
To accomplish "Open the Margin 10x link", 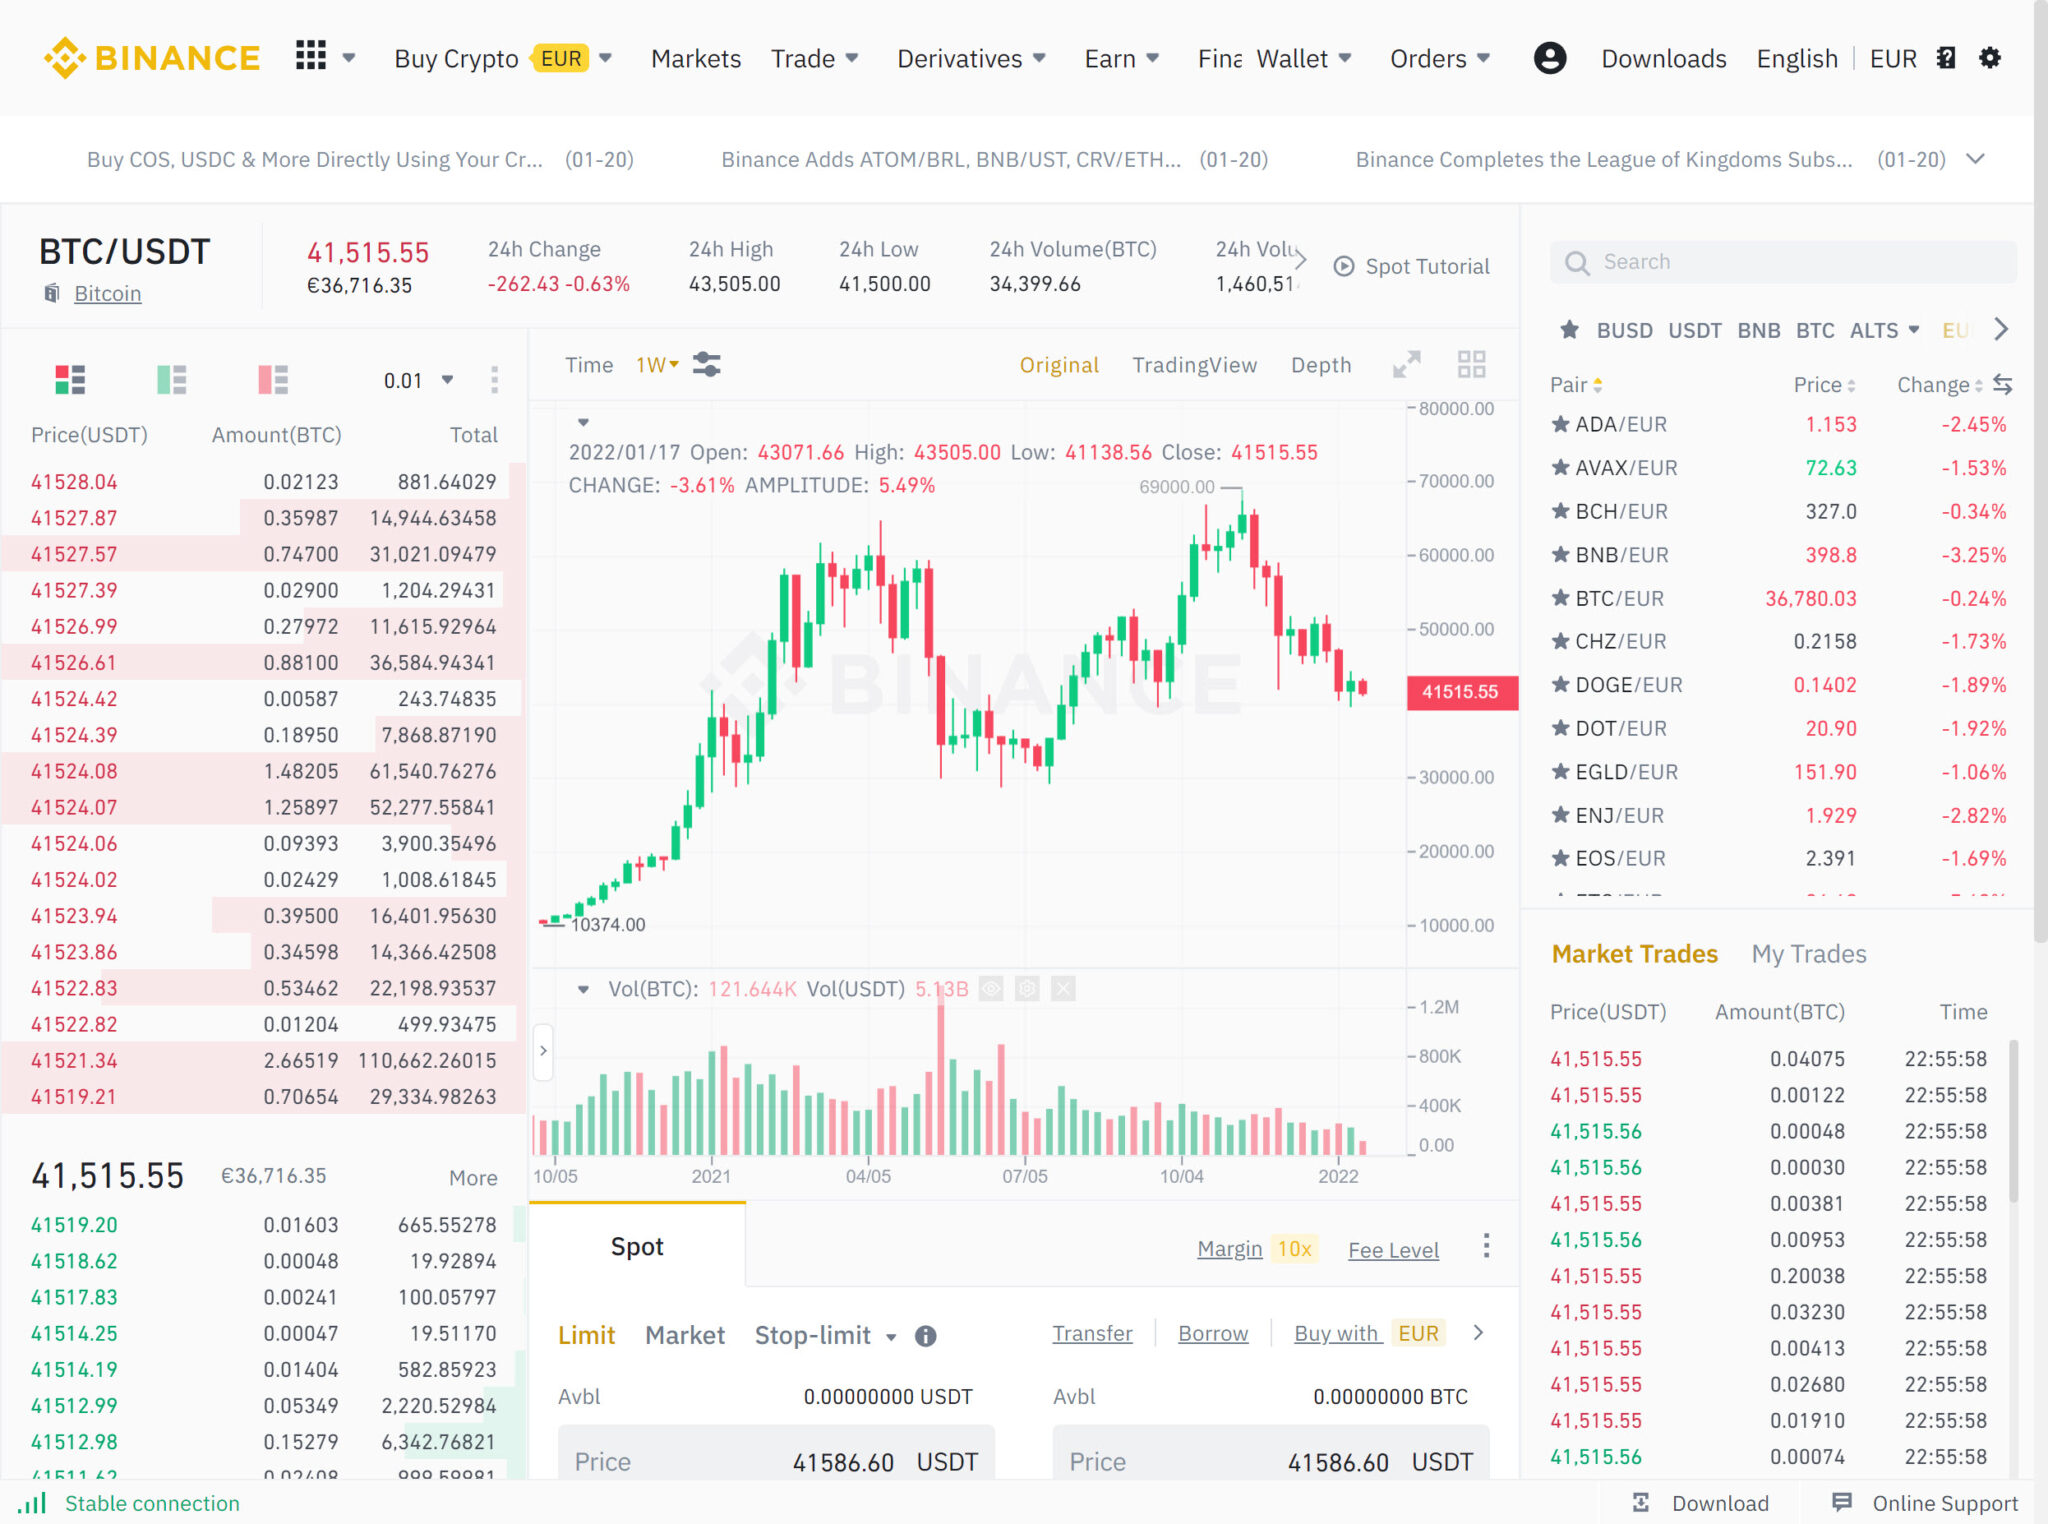I will [x=1257, y=1249].
